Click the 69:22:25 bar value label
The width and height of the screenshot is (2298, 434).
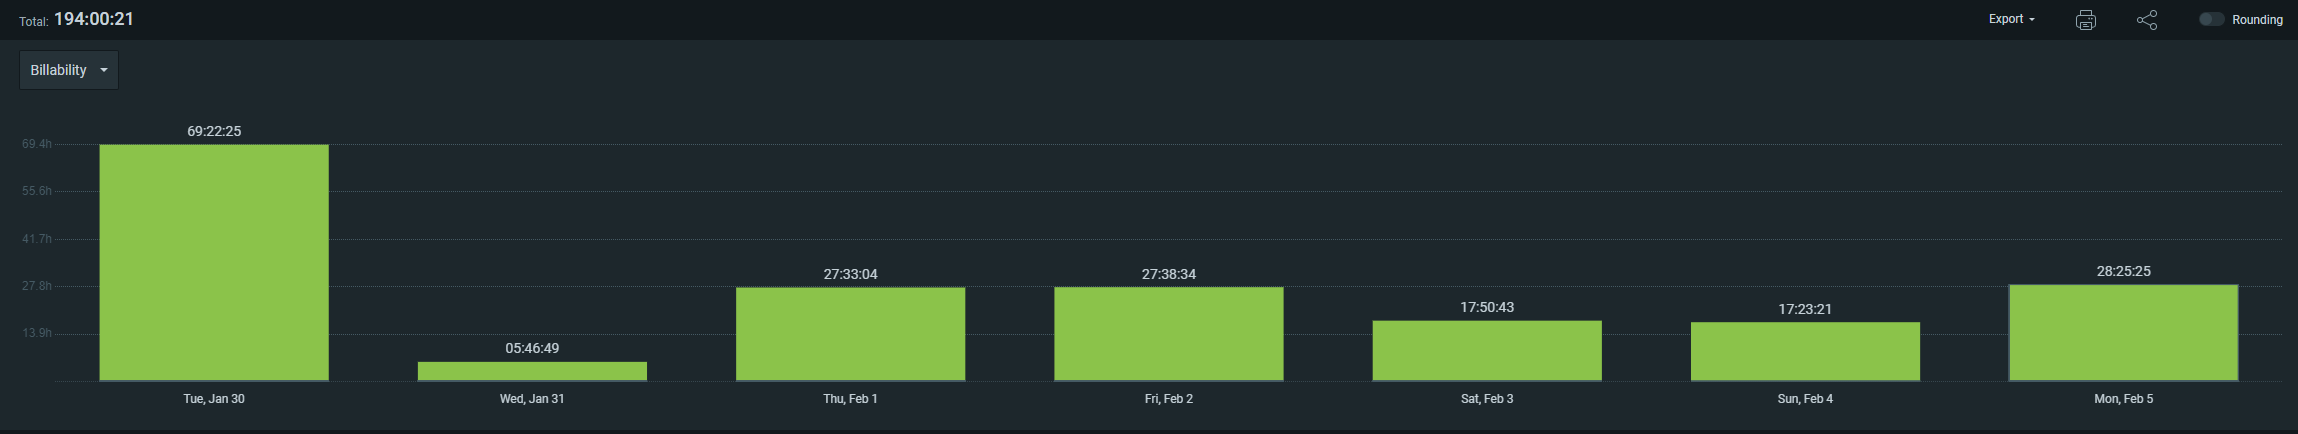[214, 131]
